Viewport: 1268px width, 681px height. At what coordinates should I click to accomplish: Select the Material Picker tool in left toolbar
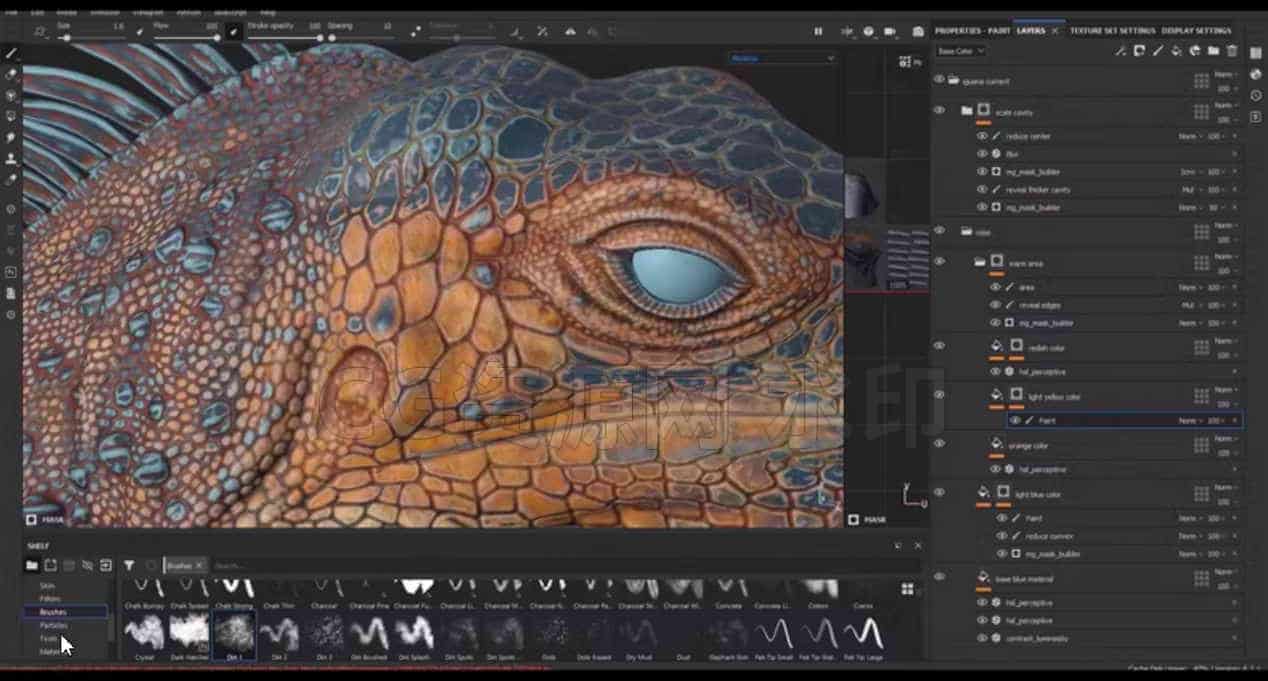(12, 179)
